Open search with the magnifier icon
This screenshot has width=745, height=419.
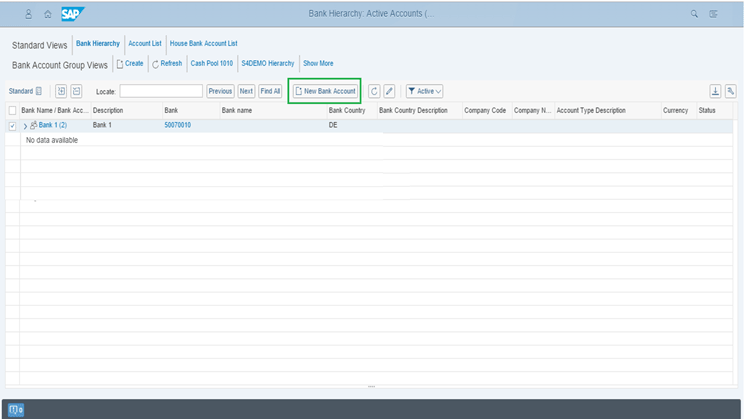pyautogui.click(x=695, y=14)
